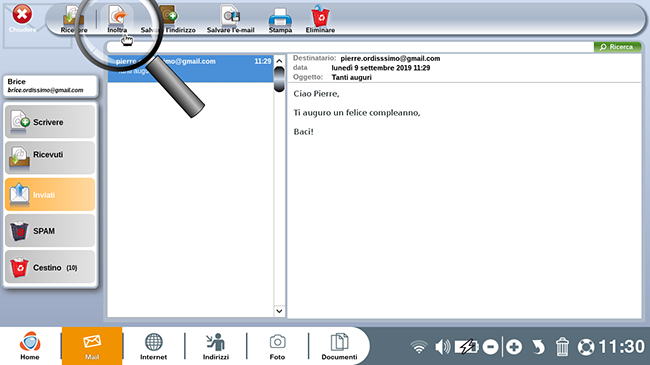Zoom out with the minus icon
The image size is (650, 365).
pos(490,347)
